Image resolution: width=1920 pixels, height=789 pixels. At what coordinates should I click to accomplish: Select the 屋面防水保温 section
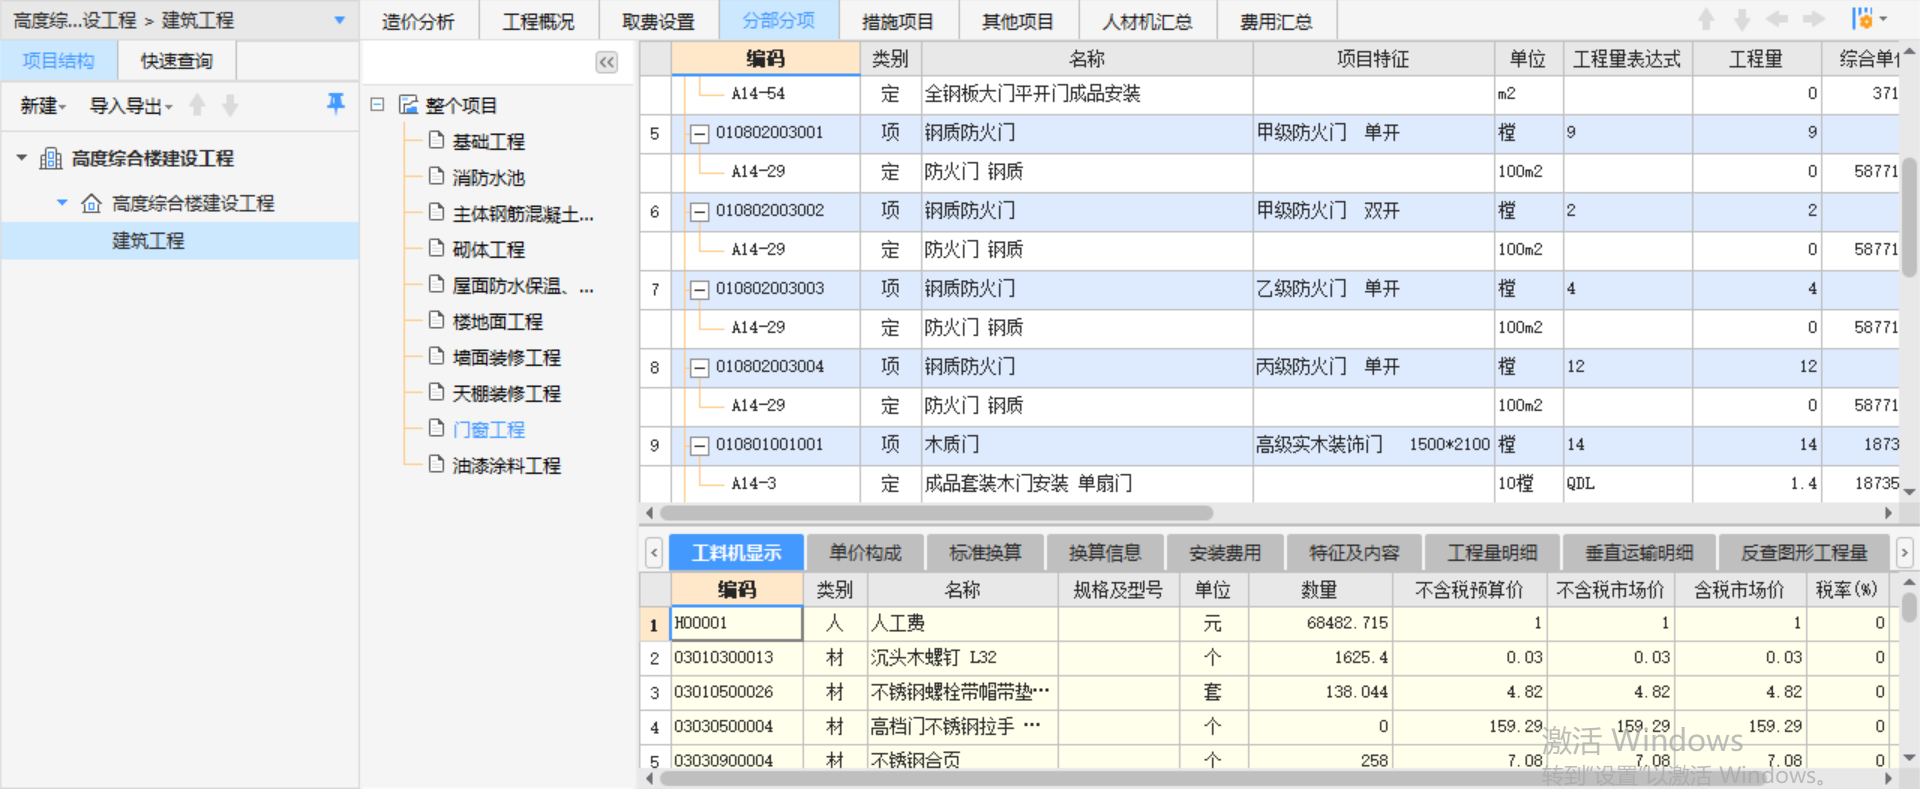pyautogui.click(x=523, y=285)
